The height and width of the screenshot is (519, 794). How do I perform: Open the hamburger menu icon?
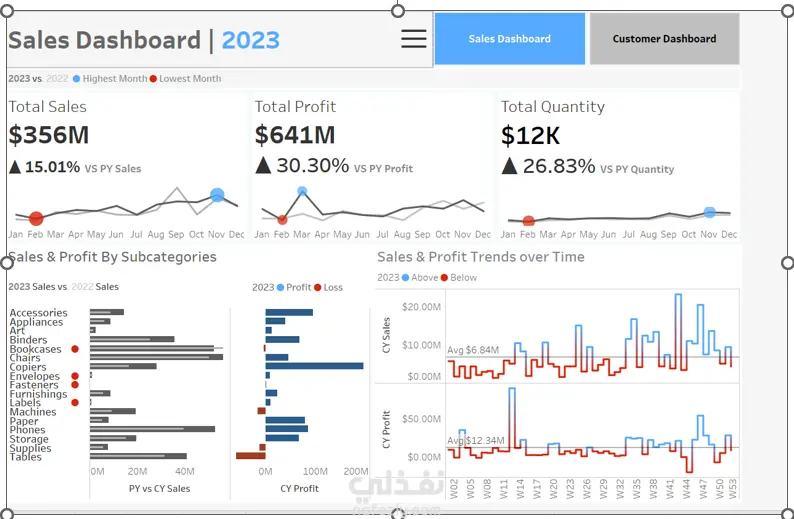(x=414, y=38)
